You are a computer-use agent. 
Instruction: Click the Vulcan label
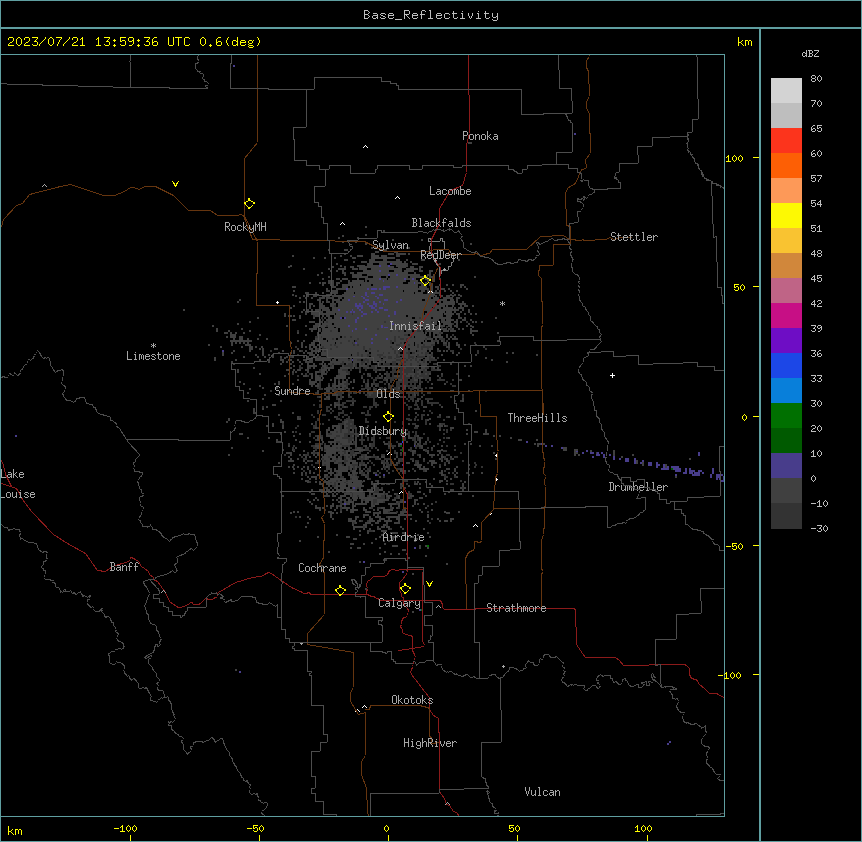[543, 792]
